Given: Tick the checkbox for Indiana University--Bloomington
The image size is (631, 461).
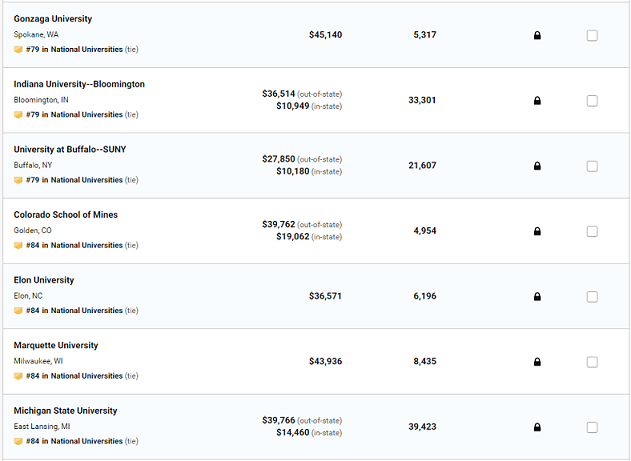Looking at the screenshot, I should [x=592, y=101].
